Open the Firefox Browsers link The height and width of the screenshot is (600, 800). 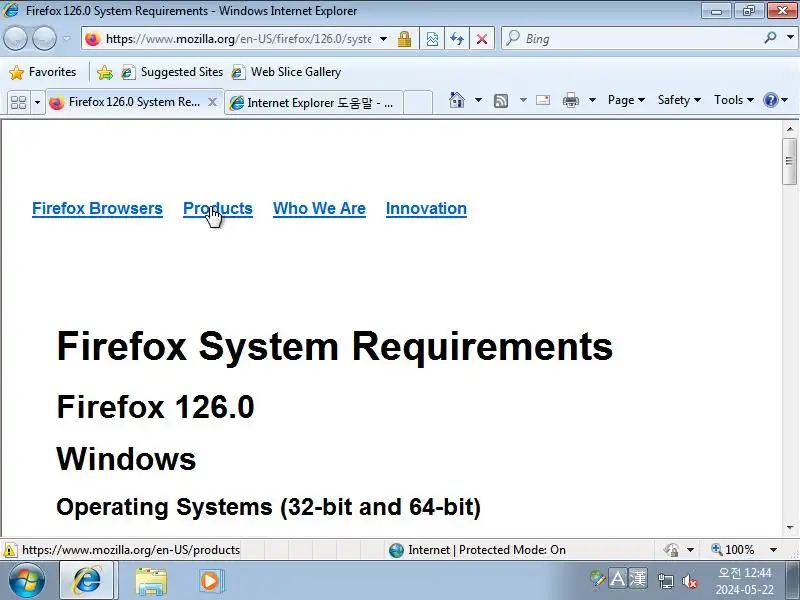point(97,209)
